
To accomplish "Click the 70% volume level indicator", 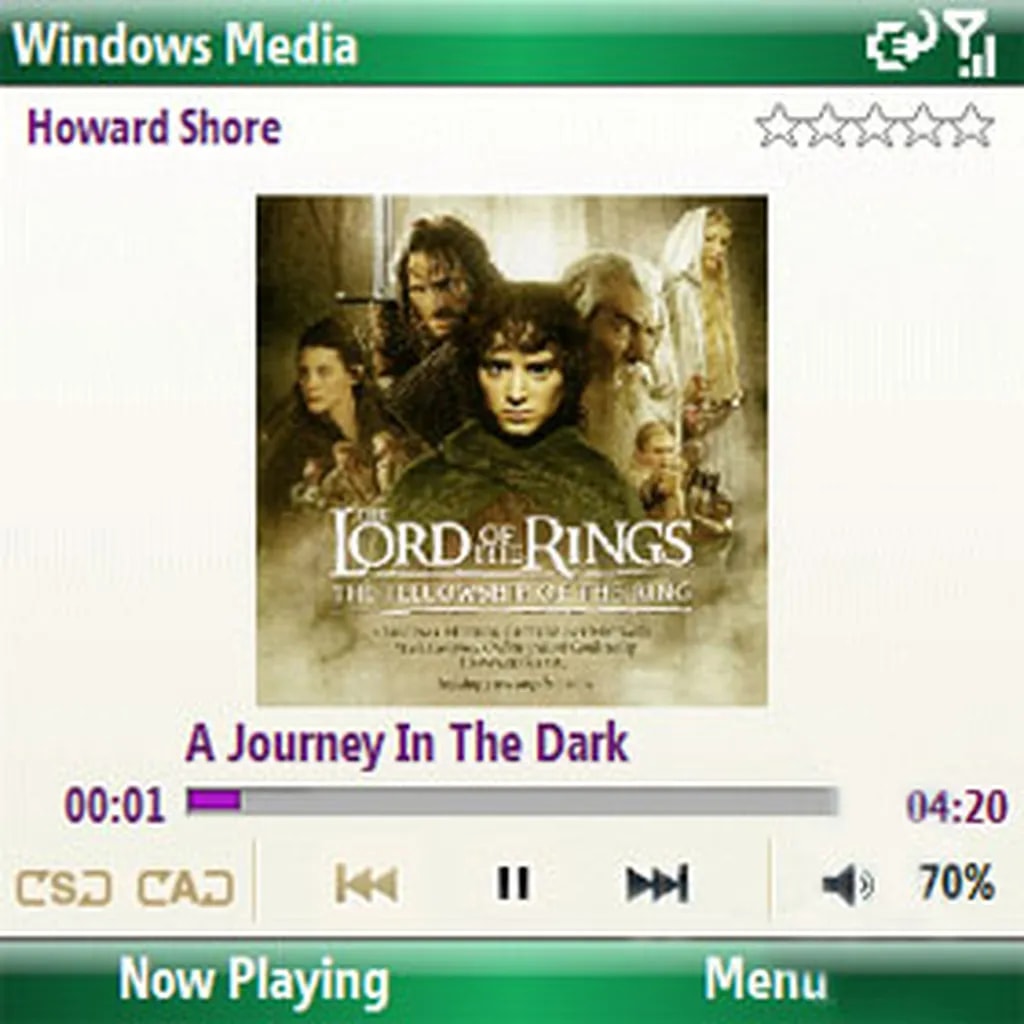I will pos(956,882).
